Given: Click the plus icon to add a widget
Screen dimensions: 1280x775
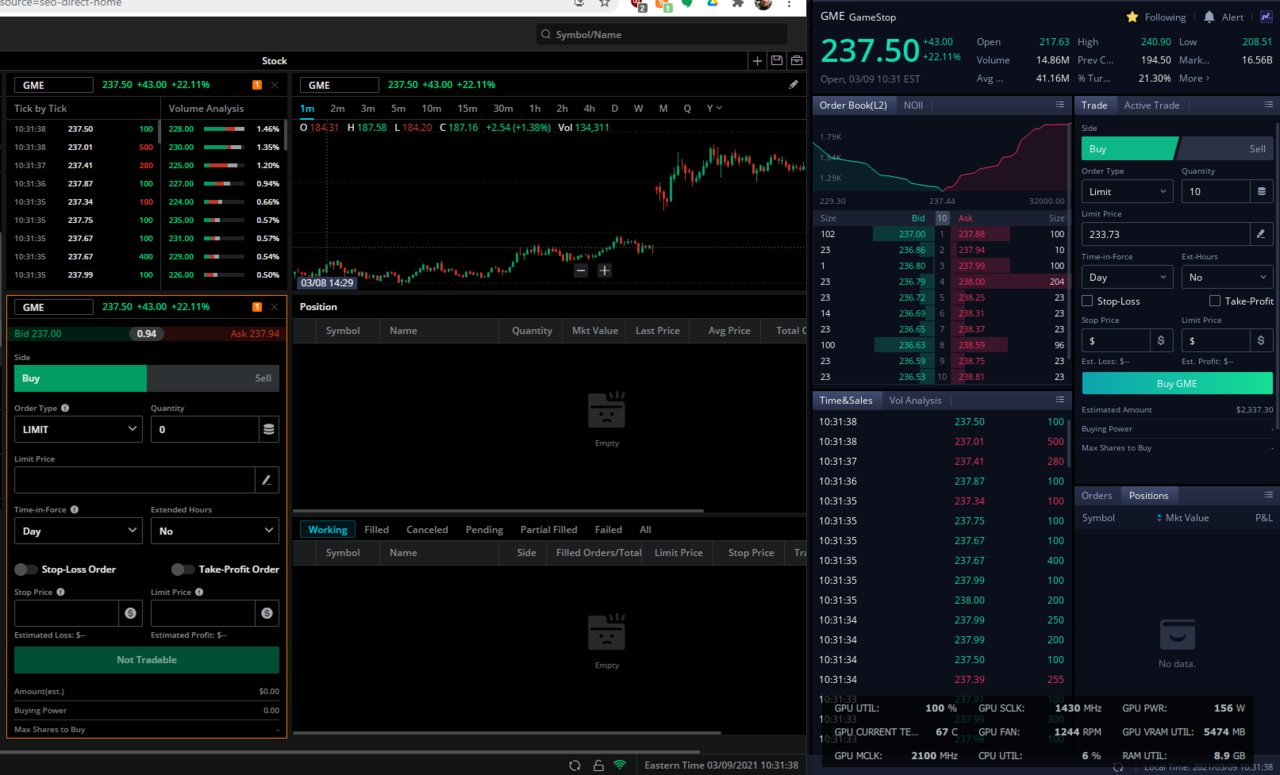Looking at the screenshot, I should [757, 61].
